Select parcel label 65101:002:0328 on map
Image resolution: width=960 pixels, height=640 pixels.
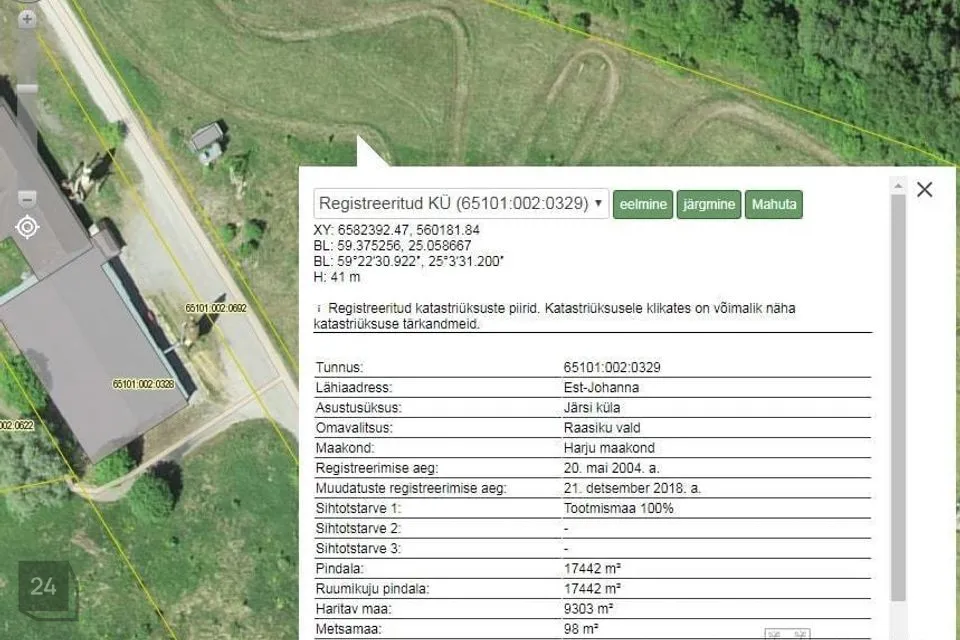(144, 383)
